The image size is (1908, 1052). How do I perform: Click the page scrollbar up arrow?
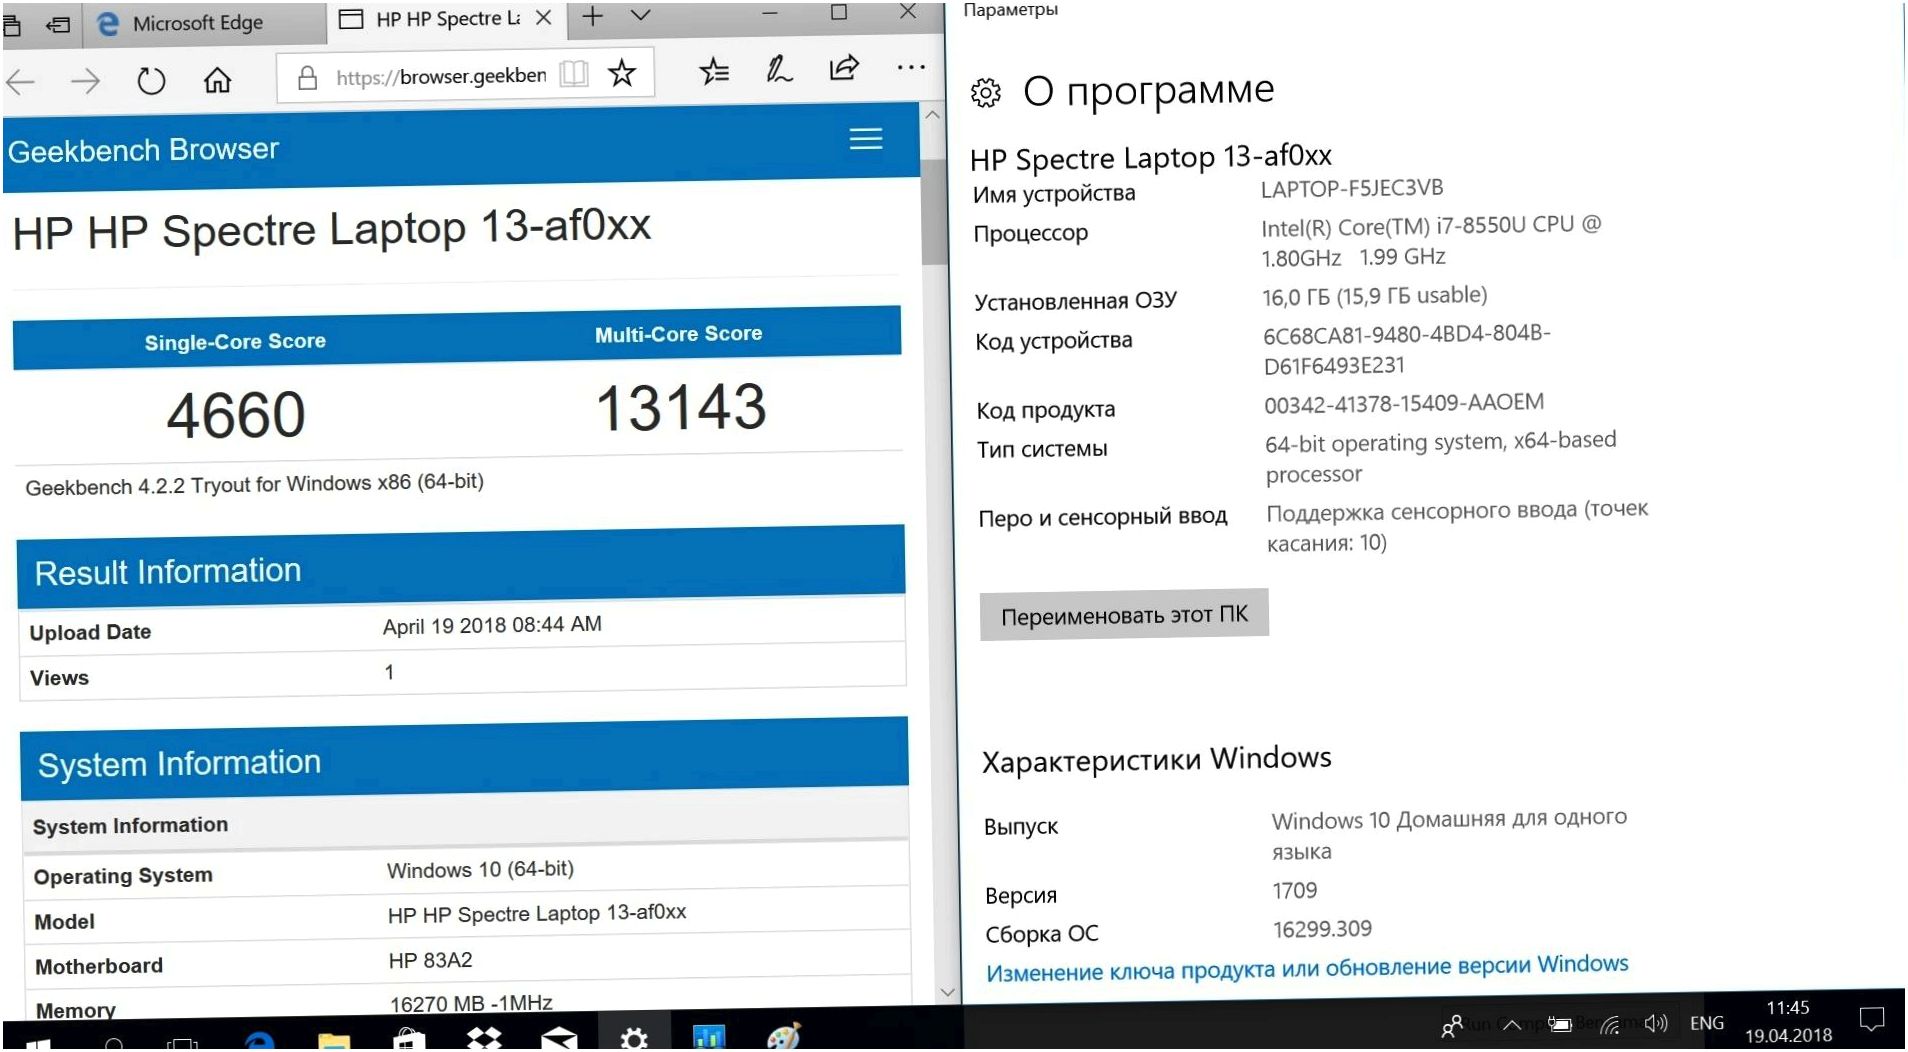click(x=932, y=114)
